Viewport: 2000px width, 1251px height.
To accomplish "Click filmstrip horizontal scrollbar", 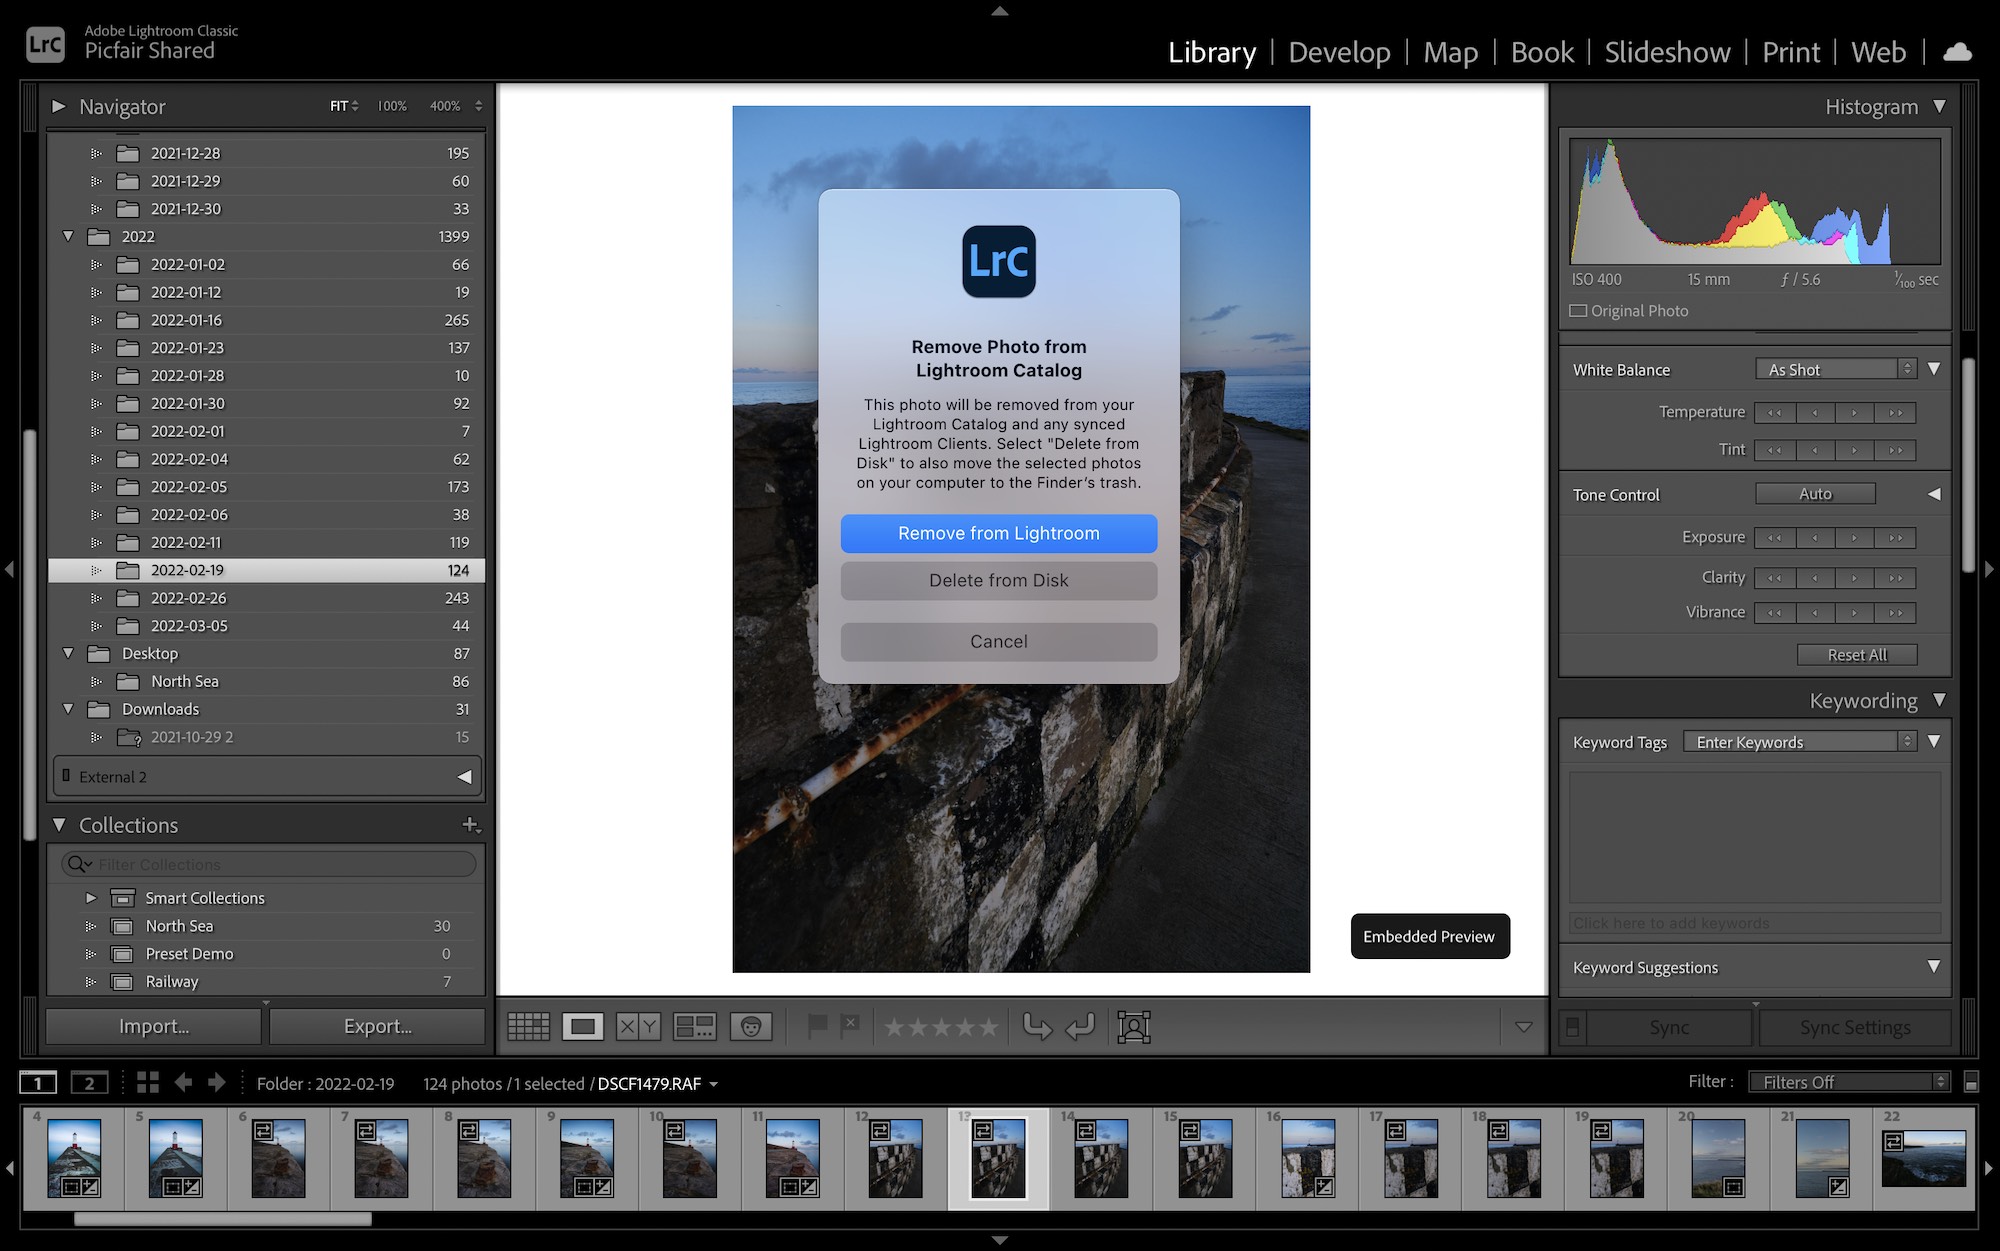I will tap(222, 1219).
